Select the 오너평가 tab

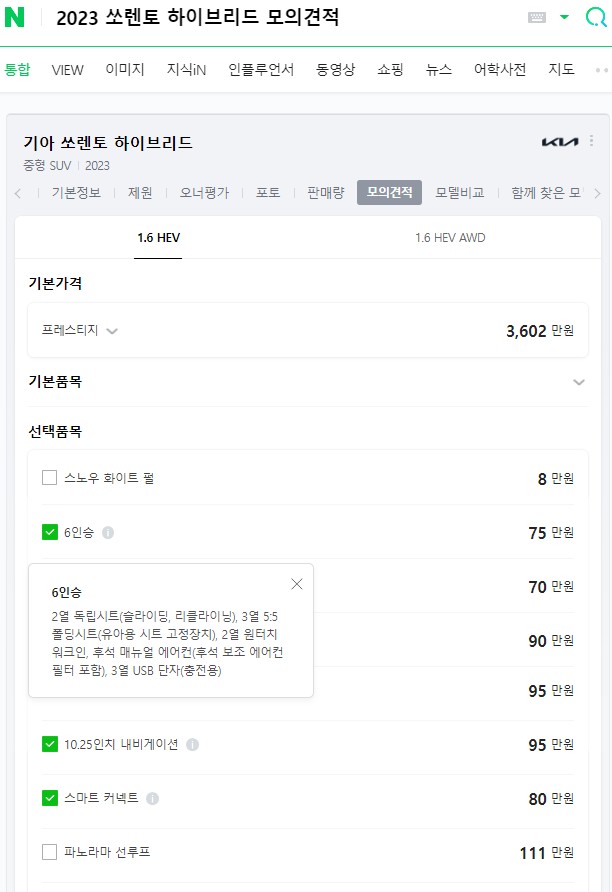point(204,193)
